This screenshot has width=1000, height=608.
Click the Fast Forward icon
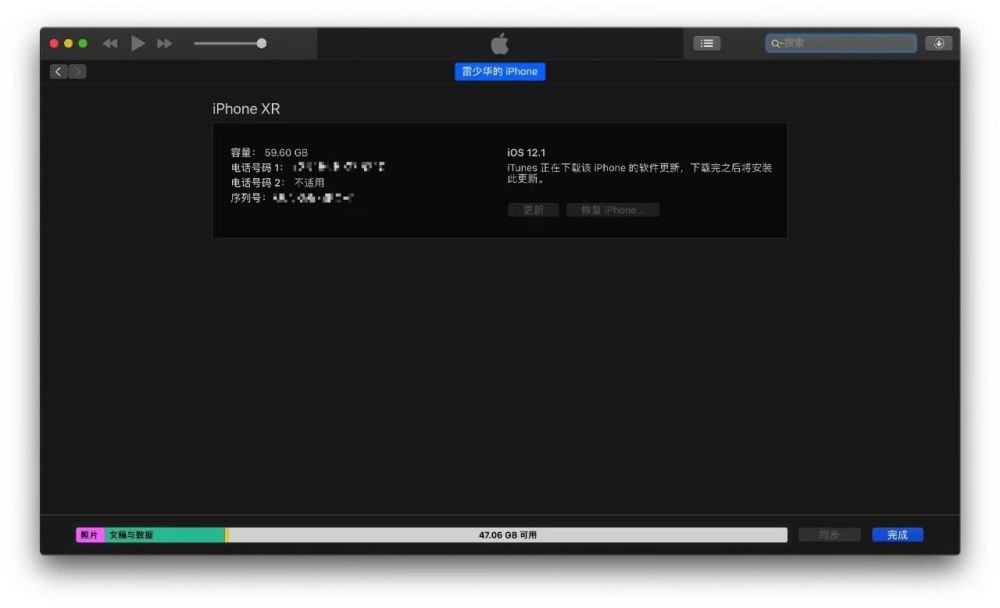pos(163,43)
